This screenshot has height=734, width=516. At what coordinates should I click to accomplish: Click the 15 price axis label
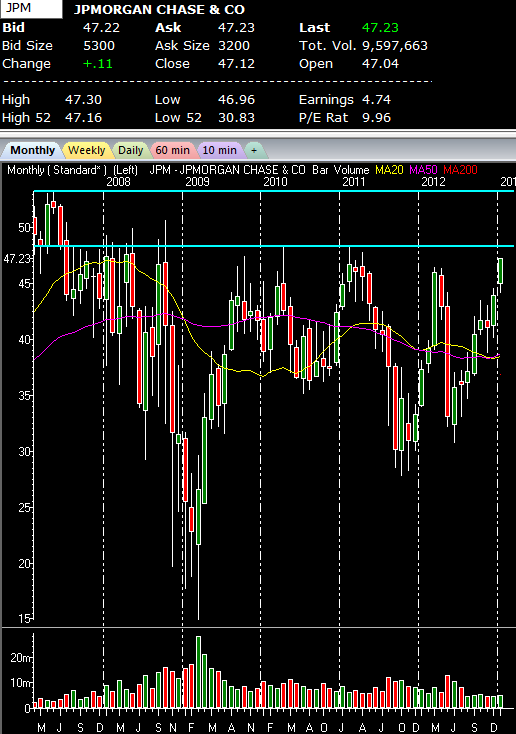coord(24,619)
